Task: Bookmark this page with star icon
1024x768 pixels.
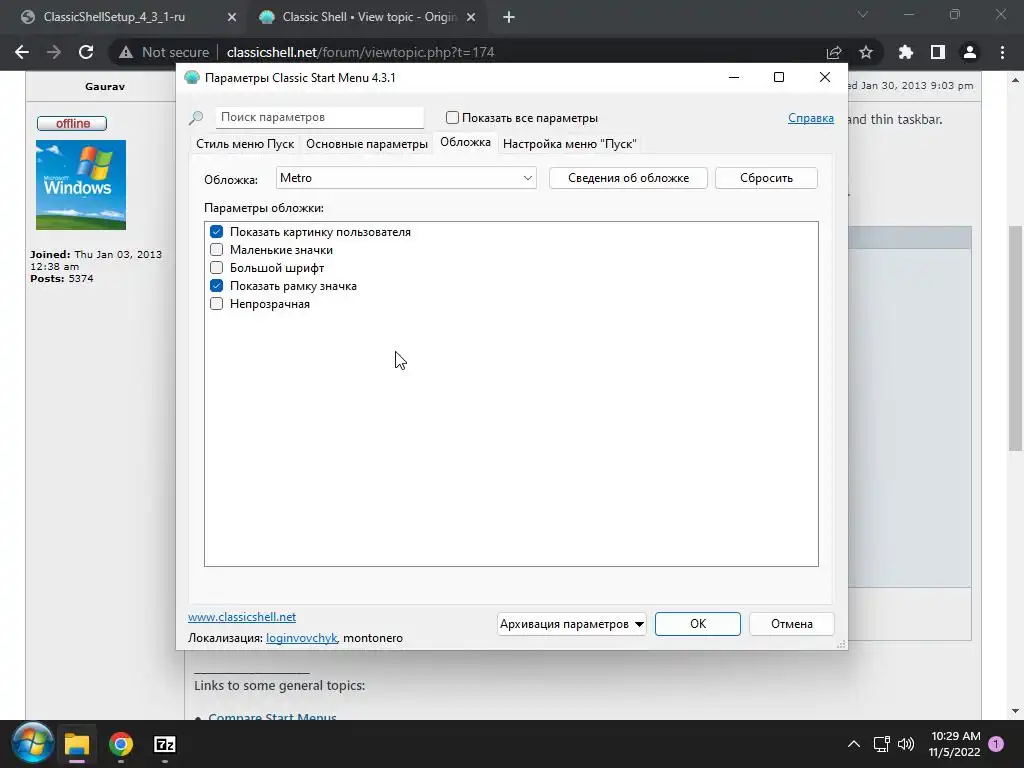Action: pos(866,52)
